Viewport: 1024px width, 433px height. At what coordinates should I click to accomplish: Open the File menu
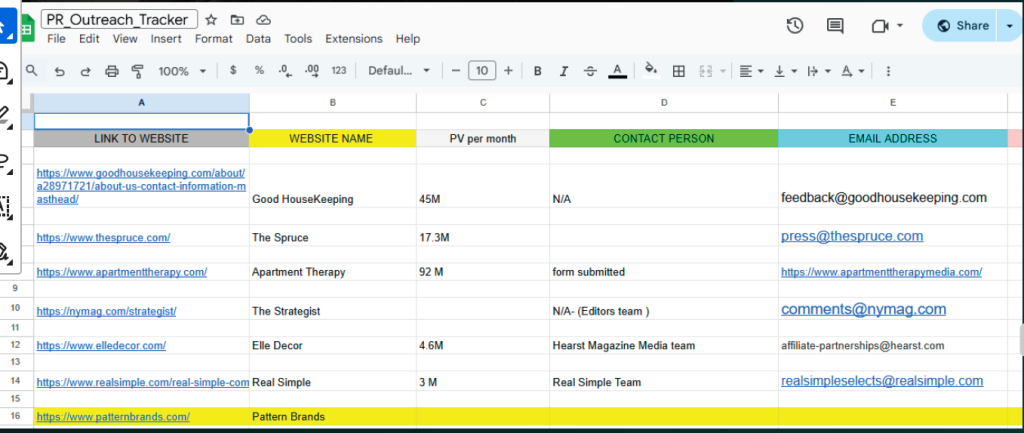(56, 39)
